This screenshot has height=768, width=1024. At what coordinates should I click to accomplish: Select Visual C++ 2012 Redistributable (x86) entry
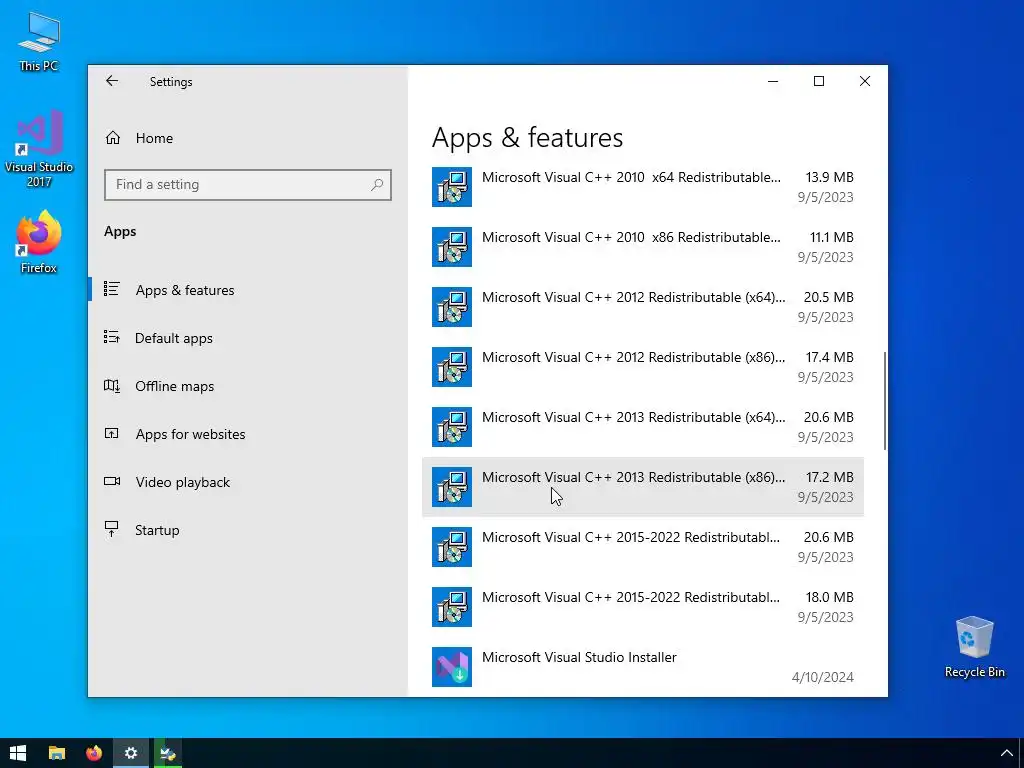pyautogui.click(x=643, y=367)
